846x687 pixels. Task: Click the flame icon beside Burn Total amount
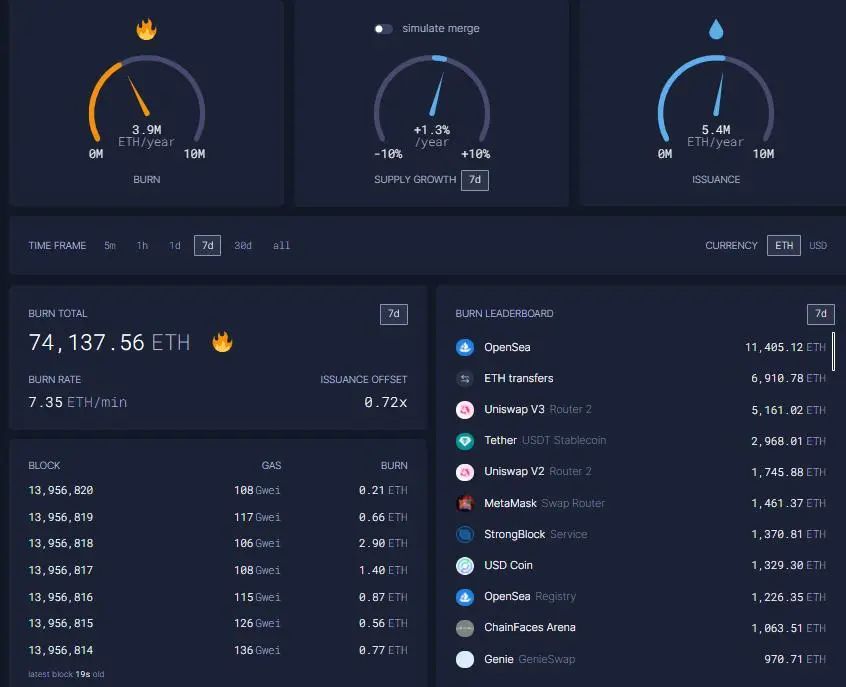(x=222, y=342)
